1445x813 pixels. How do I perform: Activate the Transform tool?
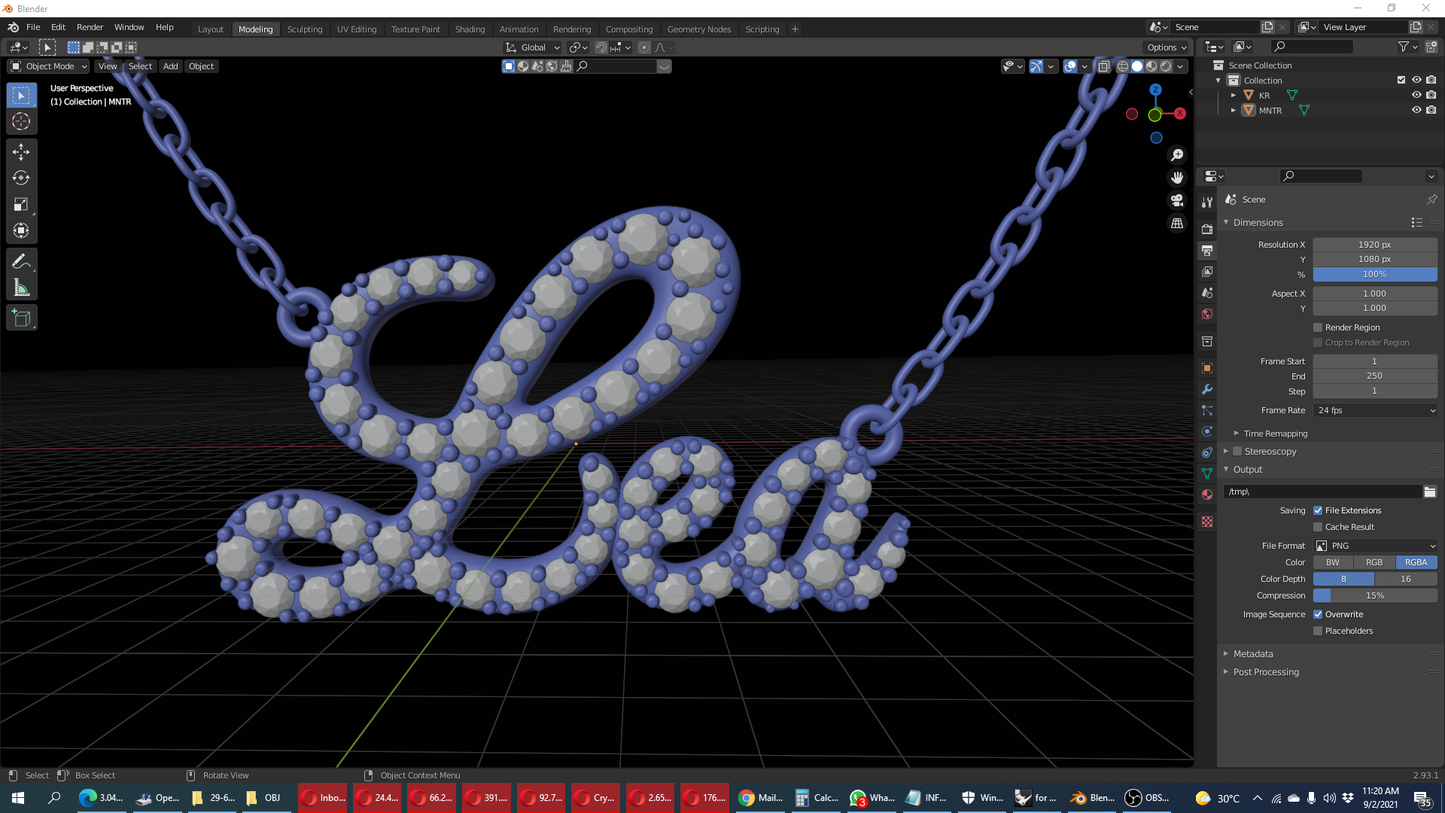21,230
